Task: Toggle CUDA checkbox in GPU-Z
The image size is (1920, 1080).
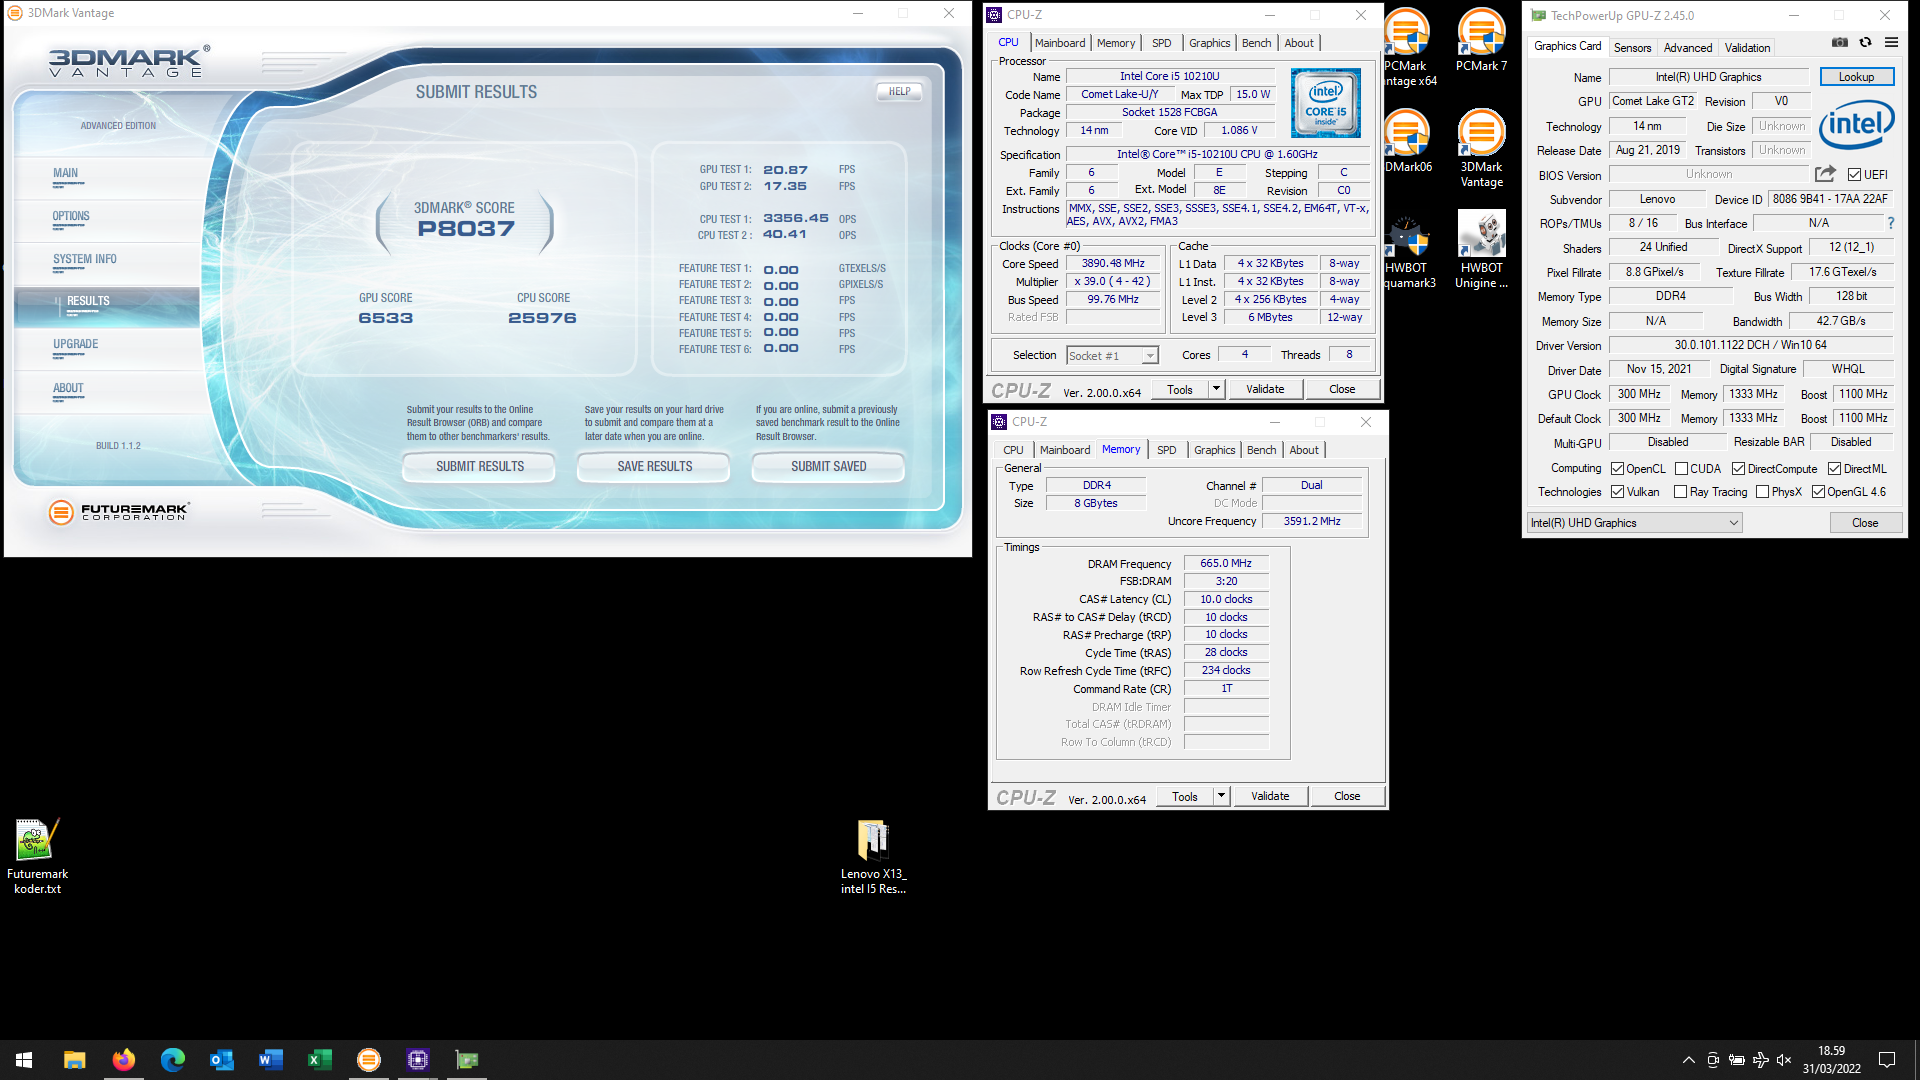Action: (x=1681, y=468)
